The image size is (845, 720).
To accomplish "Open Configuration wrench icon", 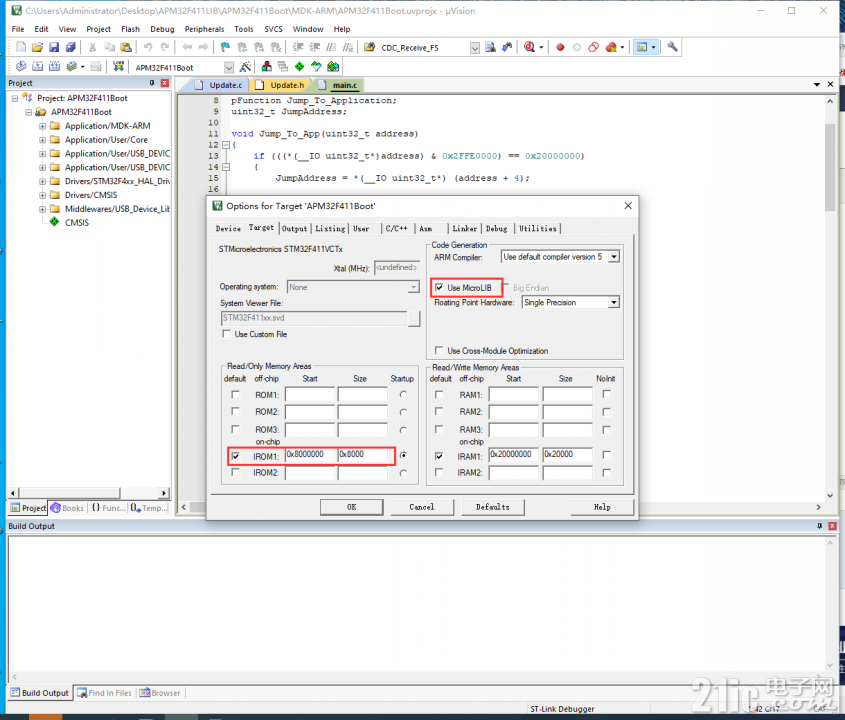I will (x=672, y=47).
